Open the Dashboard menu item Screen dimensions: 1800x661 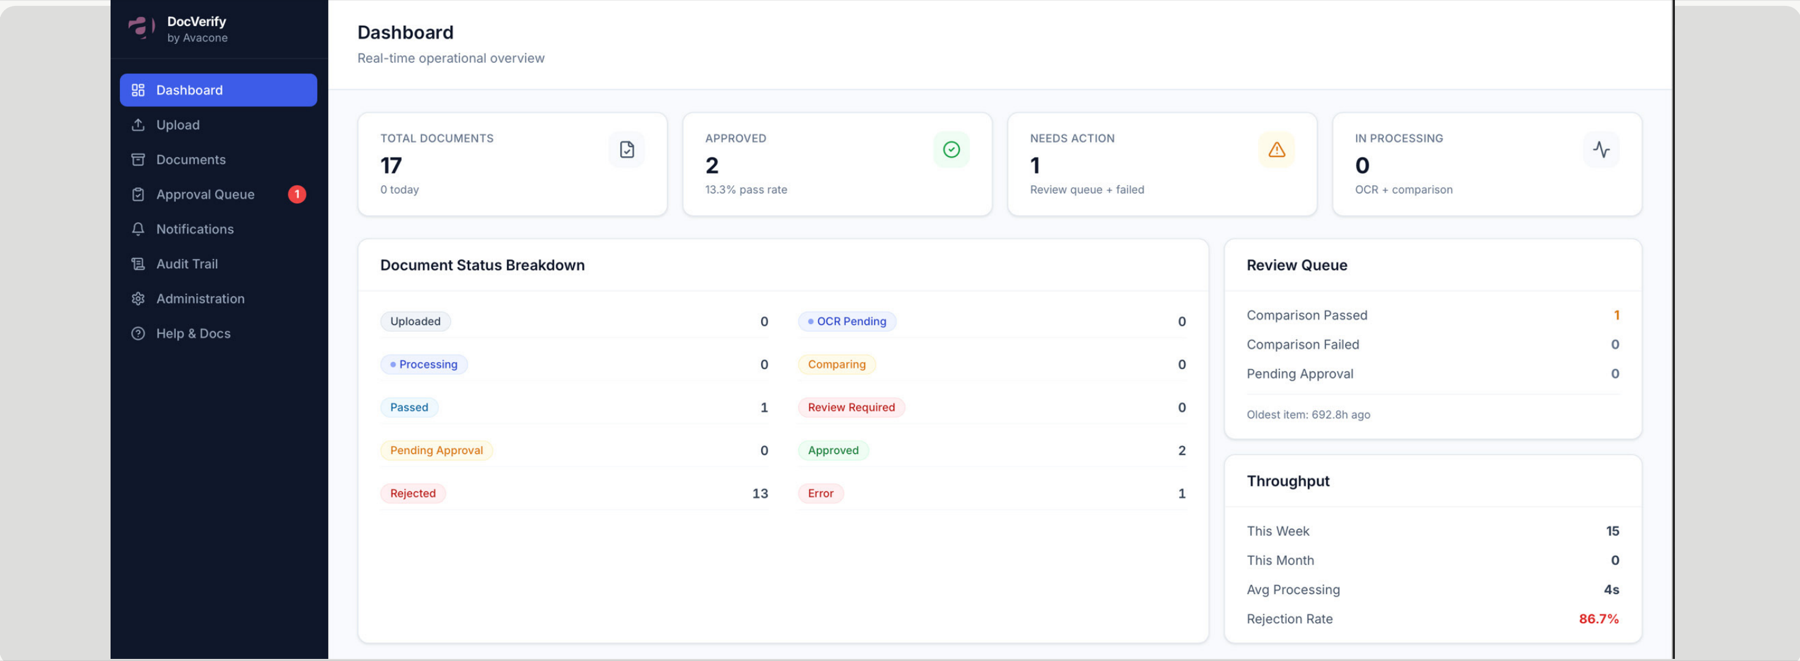pos(218,90)
